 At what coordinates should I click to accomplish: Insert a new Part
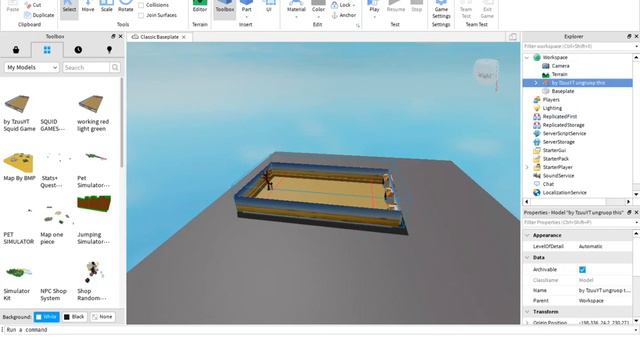coord(247,9)
